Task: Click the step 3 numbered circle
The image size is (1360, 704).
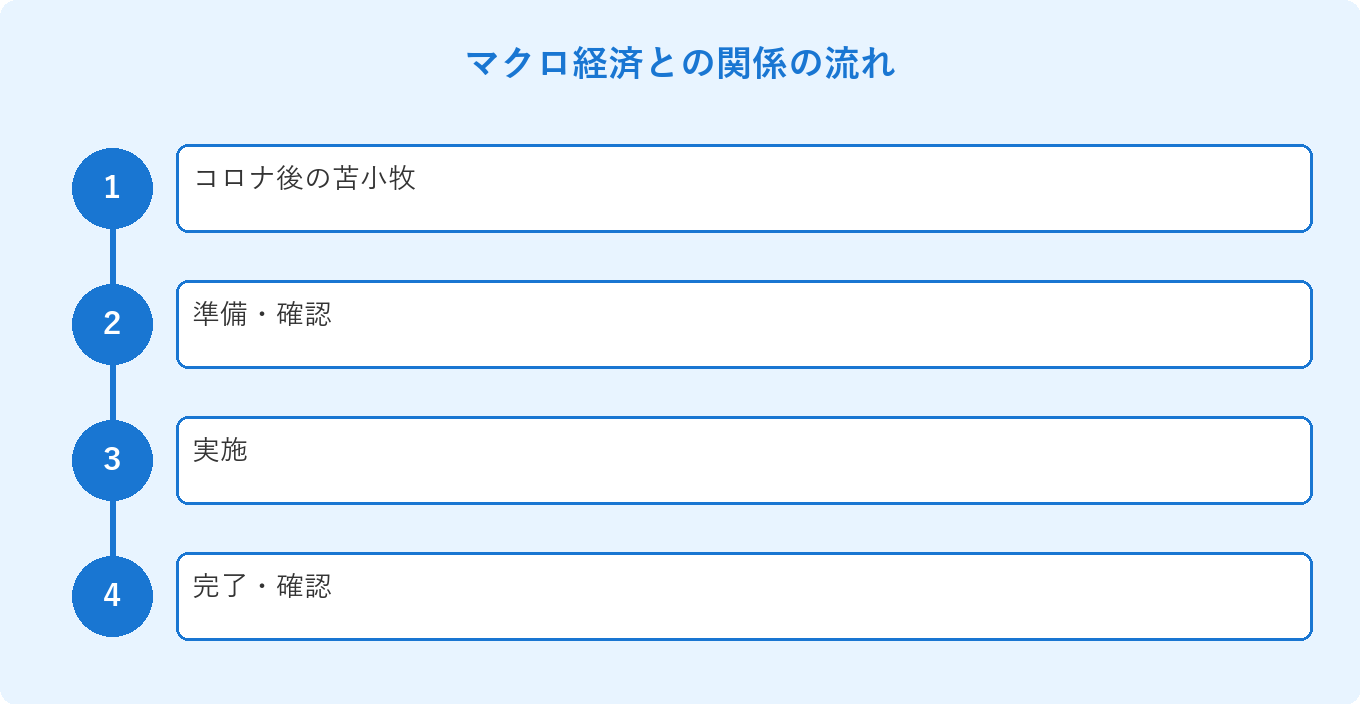Action: 112,460
